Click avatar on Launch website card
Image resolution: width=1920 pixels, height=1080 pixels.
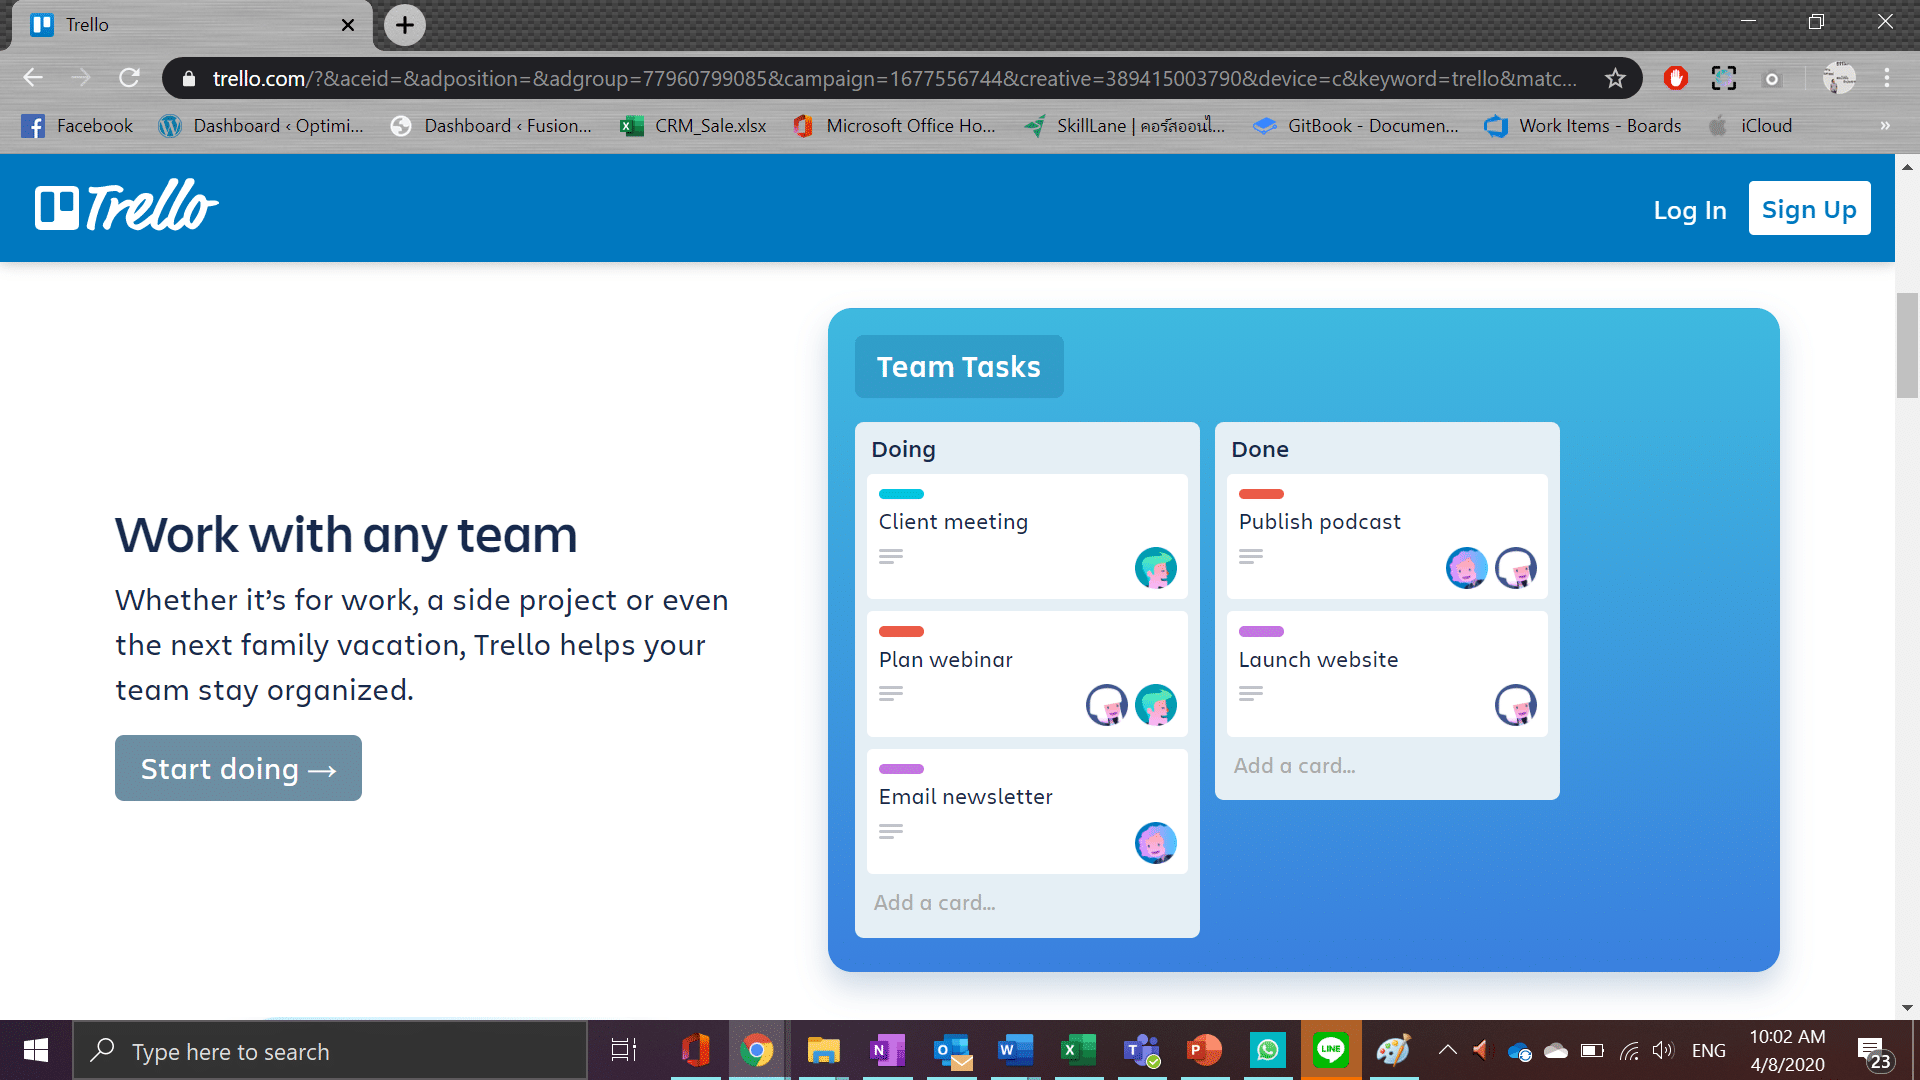(1516, 705)
